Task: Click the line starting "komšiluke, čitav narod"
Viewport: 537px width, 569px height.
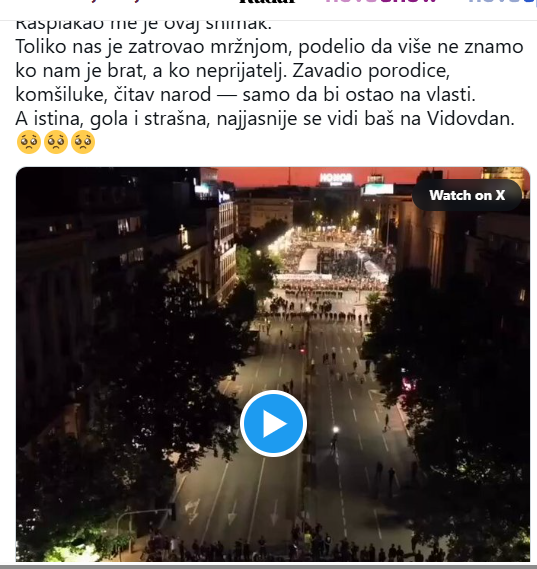Action: point(245,95)
